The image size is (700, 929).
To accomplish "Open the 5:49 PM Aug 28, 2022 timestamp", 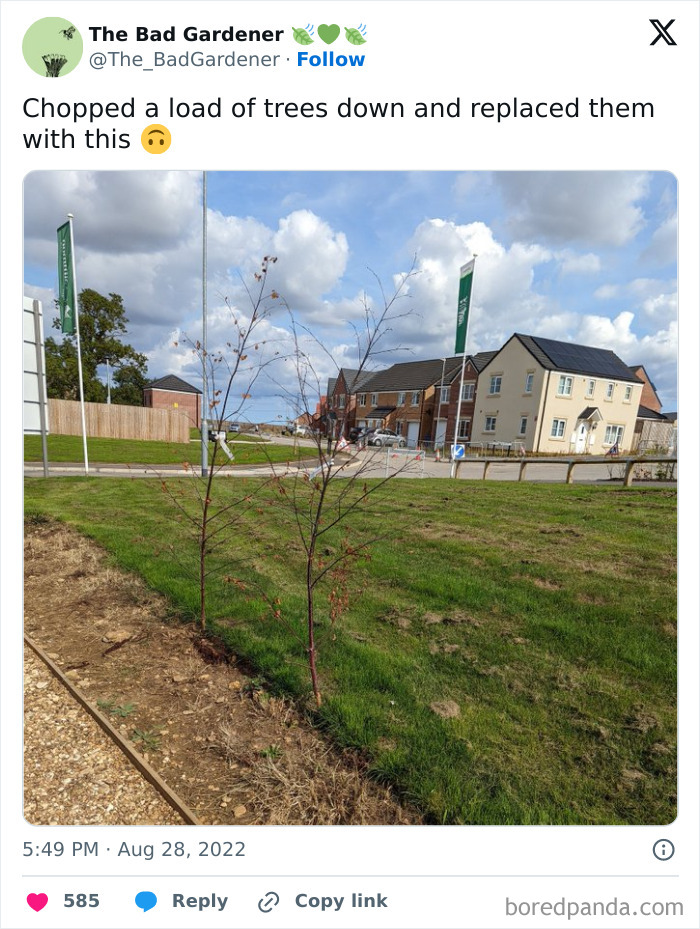I will [134, 850].
